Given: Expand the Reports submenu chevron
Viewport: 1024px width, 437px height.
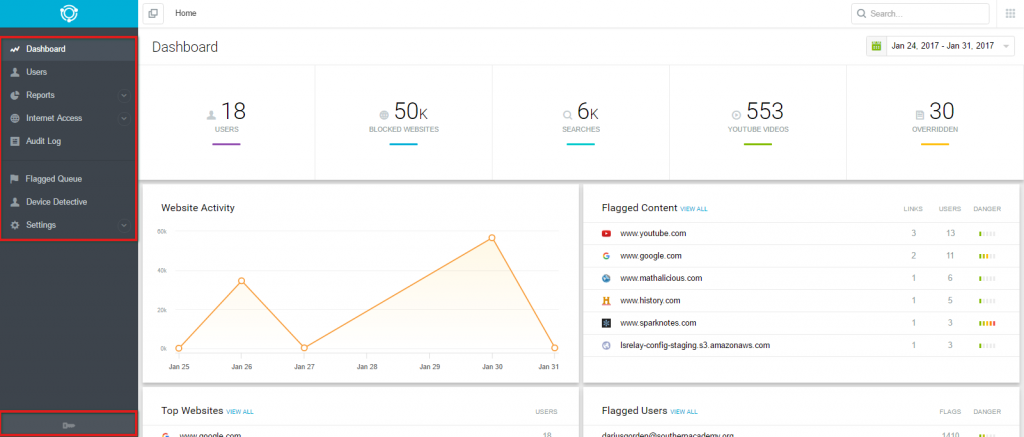Looking at the screenshot, I should point(123,95).
